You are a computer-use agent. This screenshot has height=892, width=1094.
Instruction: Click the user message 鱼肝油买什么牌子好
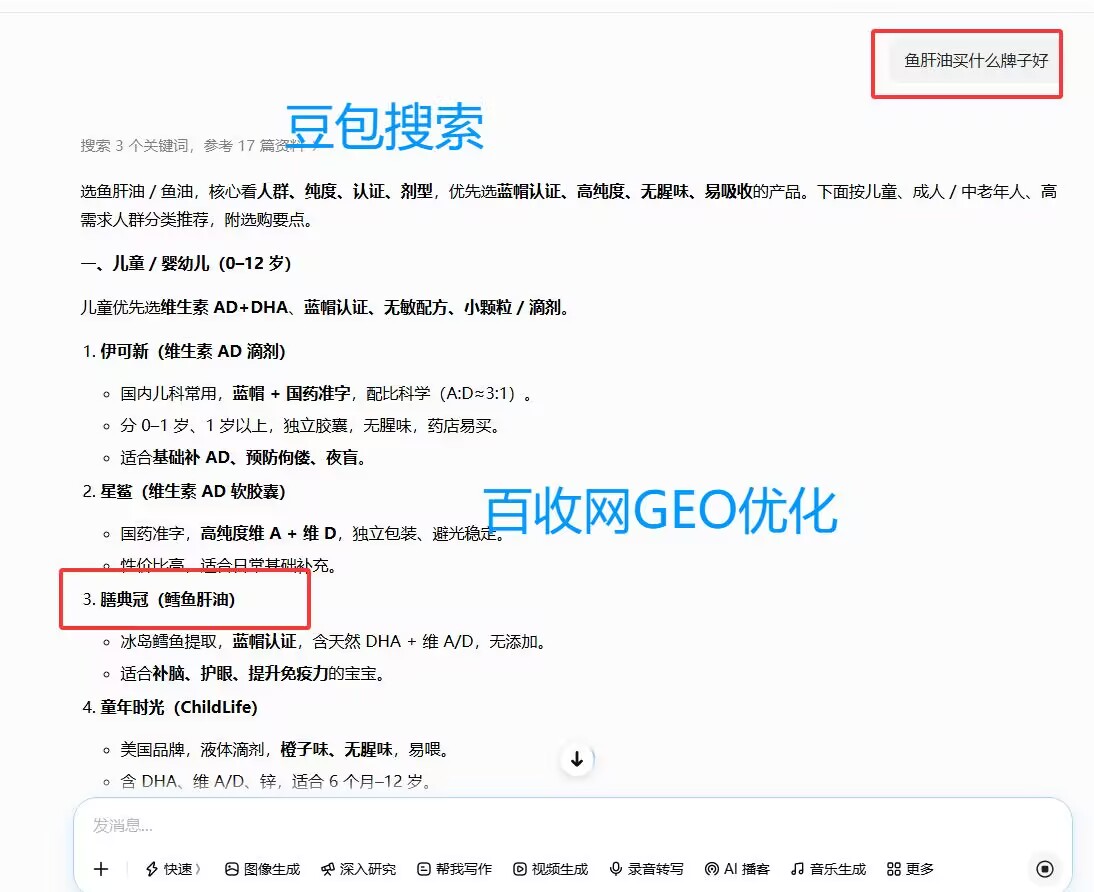(x=975, y=61)
